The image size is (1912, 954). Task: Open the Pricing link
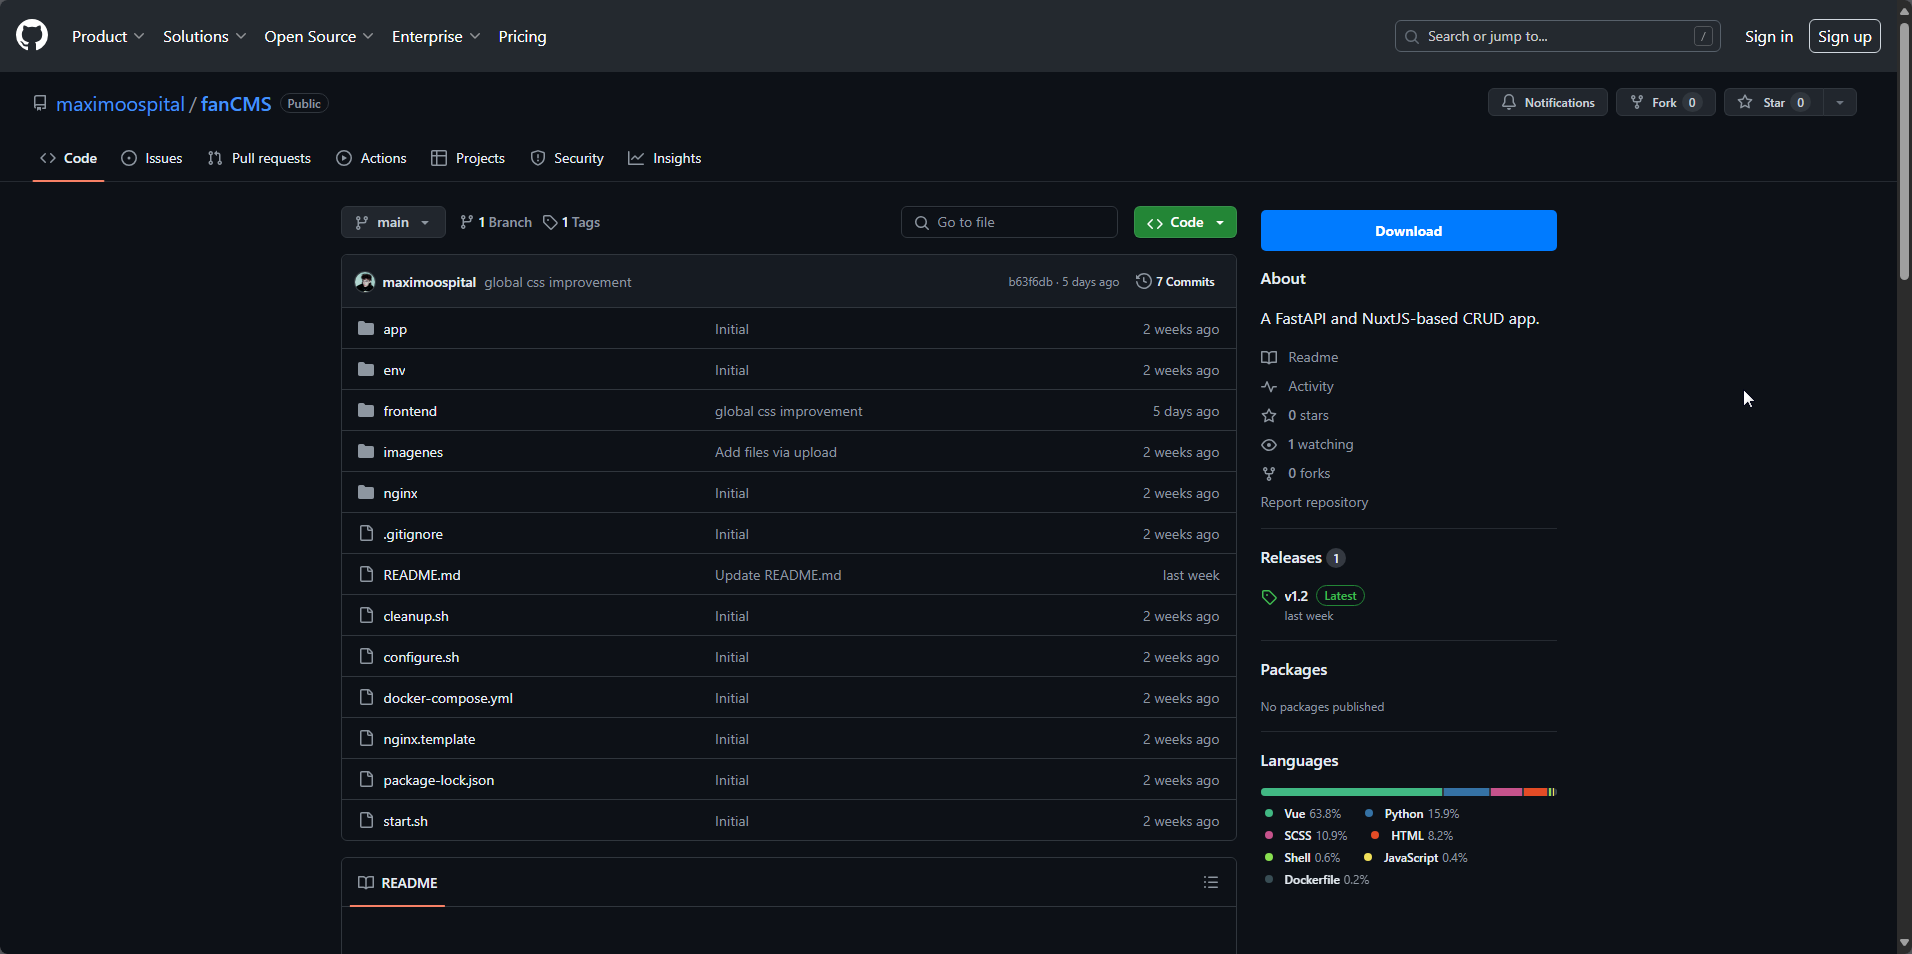522,36
